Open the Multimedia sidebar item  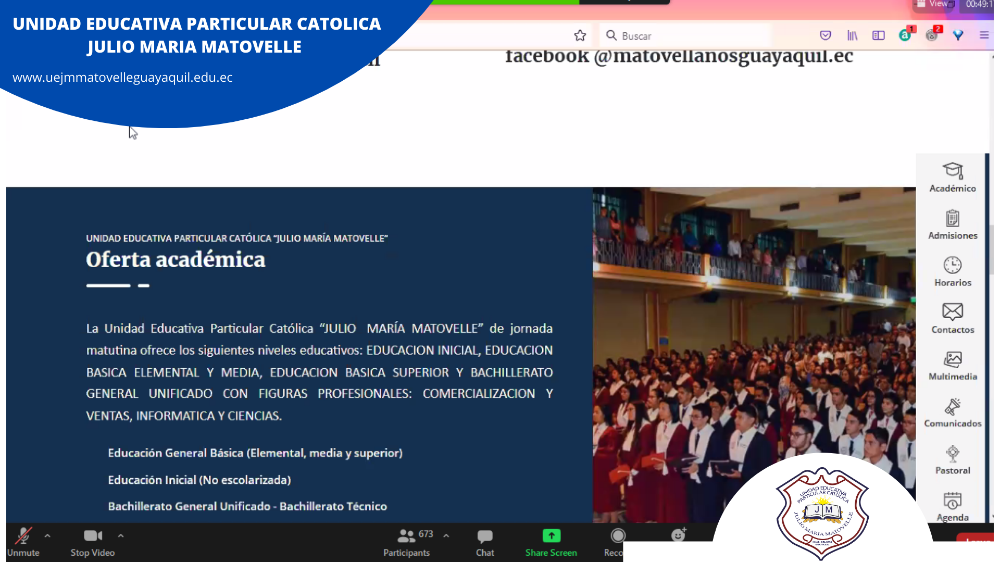[952, 366]
